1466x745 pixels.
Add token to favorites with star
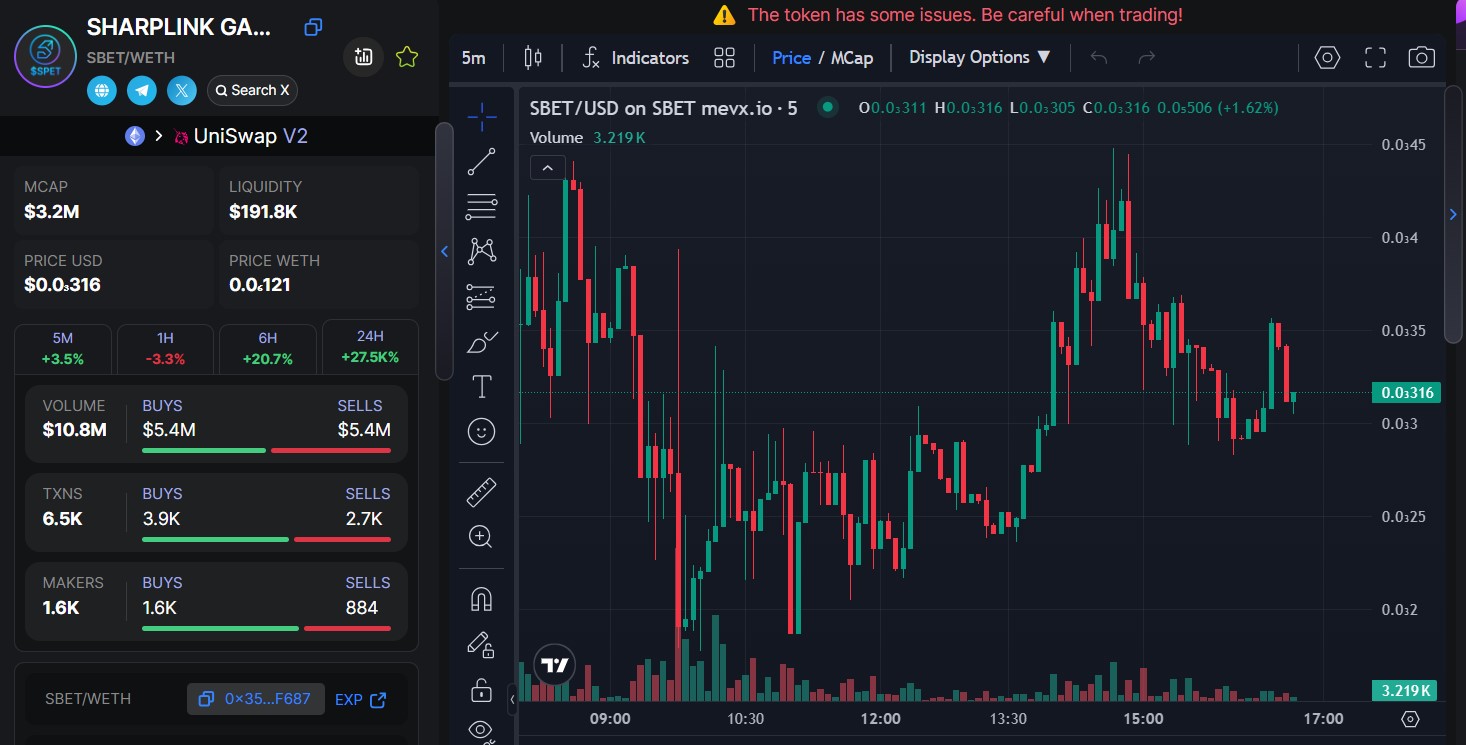click(406, 57)
